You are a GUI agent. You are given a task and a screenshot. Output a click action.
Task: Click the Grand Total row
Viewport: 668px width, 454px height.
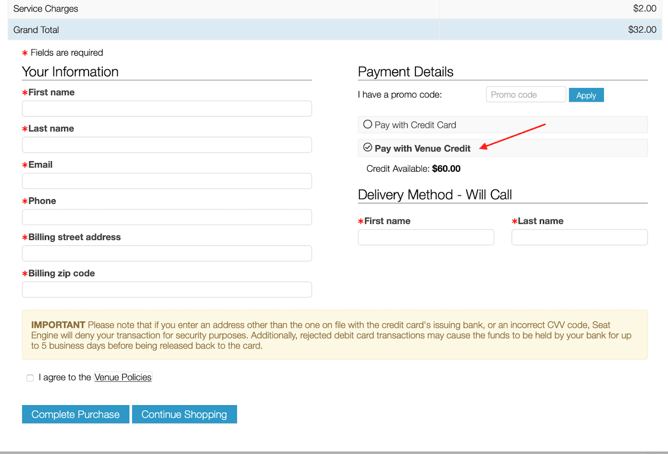click(334, 30)
